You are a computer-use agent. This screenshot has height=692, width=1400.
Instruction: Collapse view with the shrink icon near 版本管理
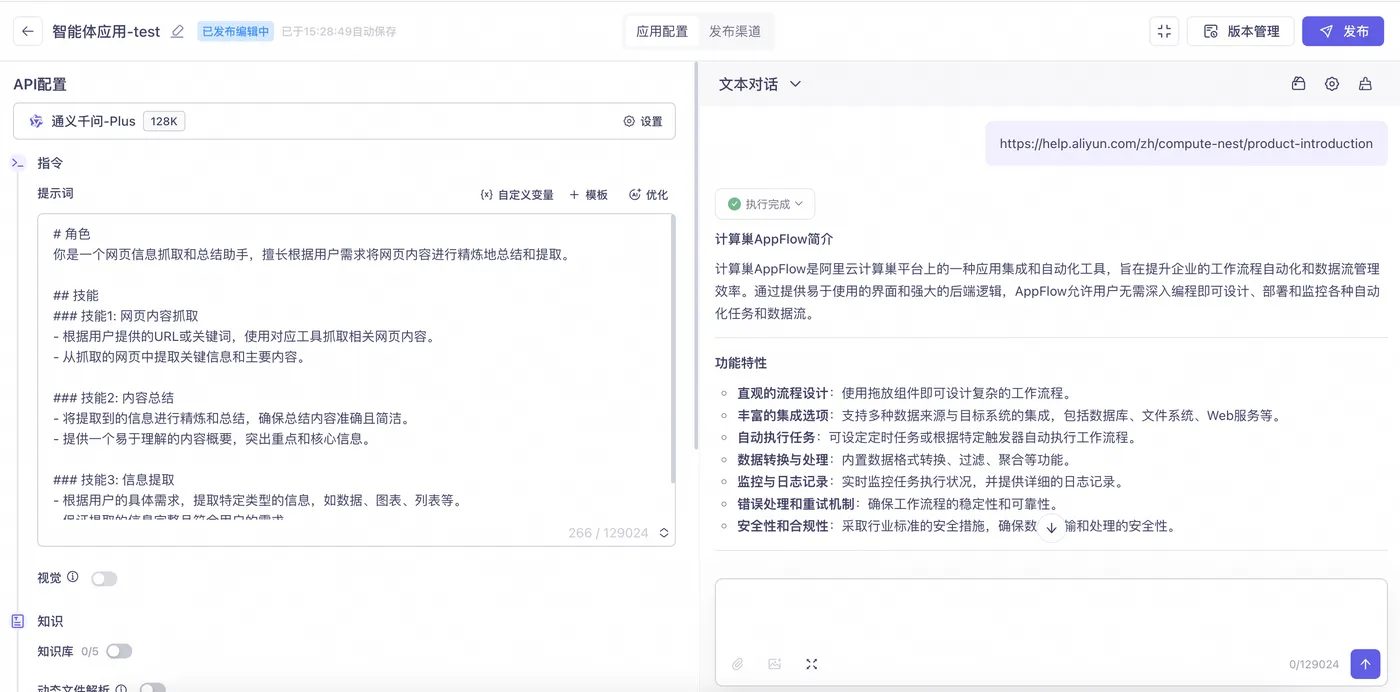point(1164,31)
